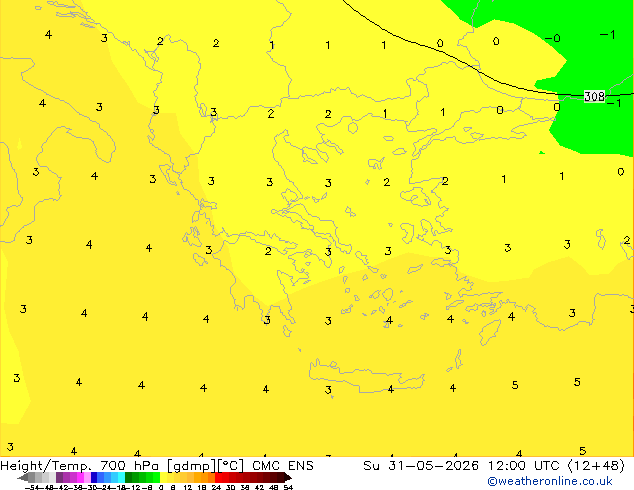The height and width of the screenshot is (490, 634).
Task: Click the map title 'Height/Temp. 700 hPa'
Action: pyautogui.click(x=80, y=466)
